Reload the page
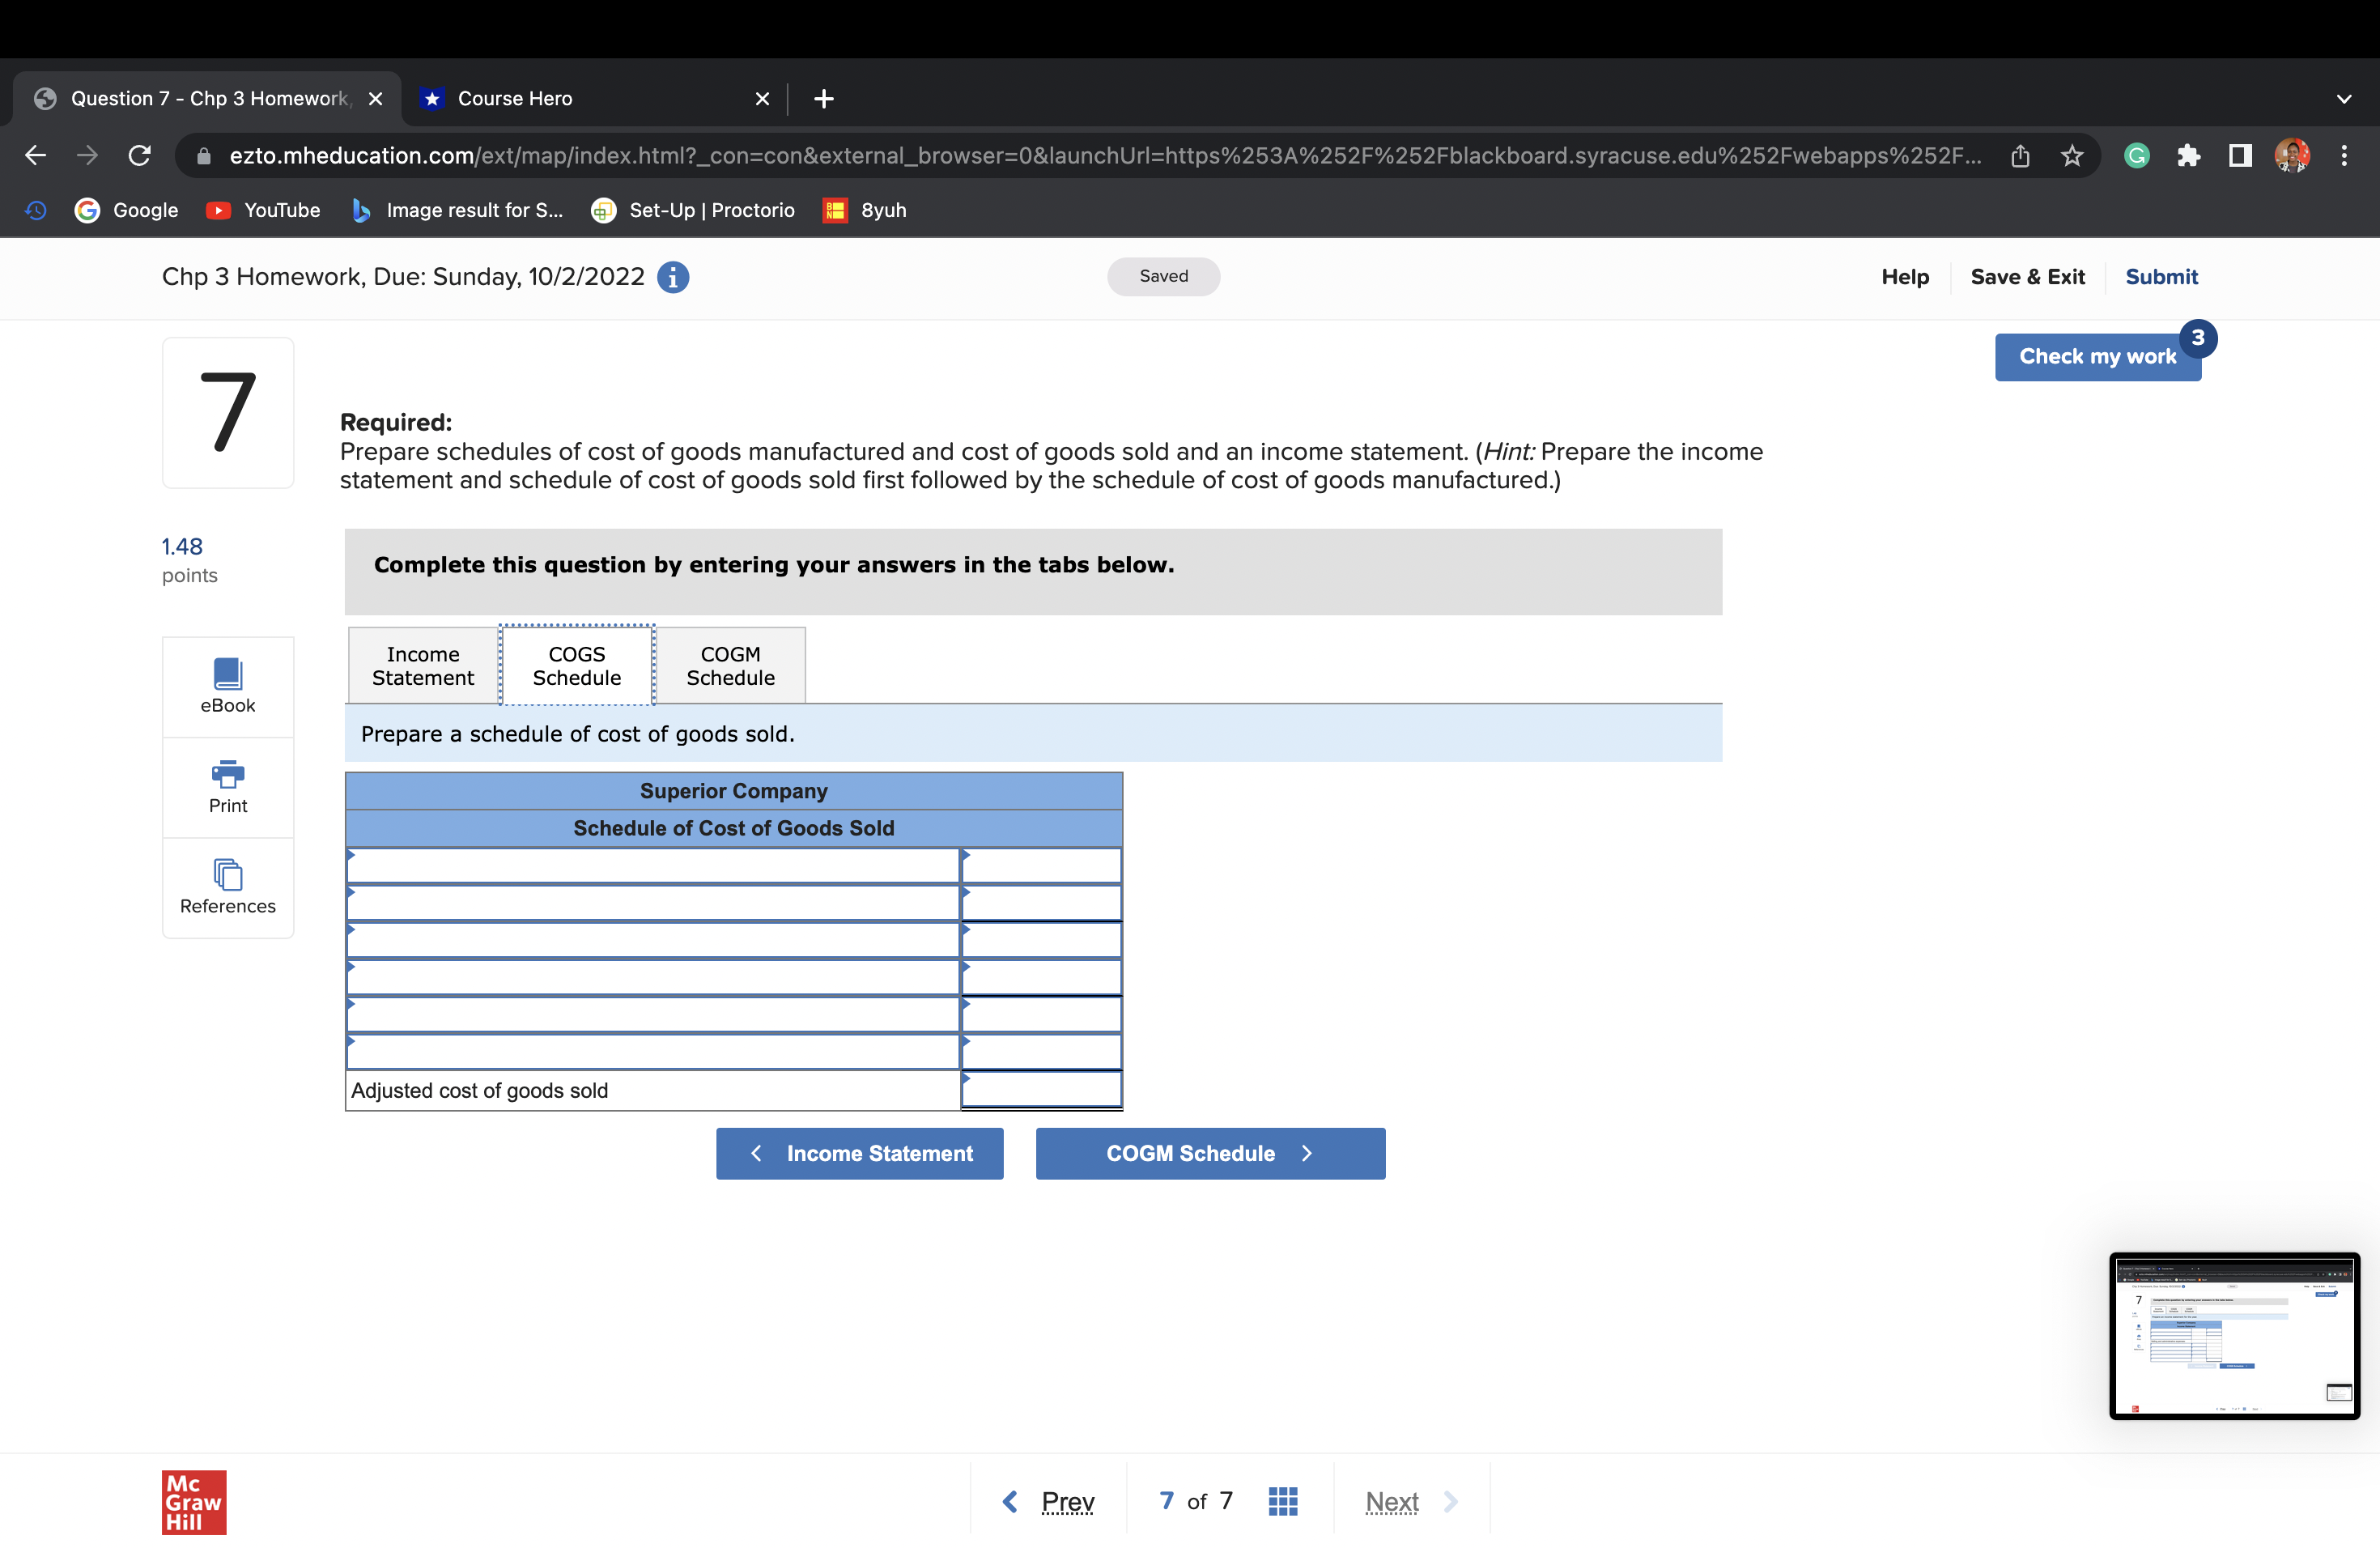2380x1548 pixels. [140, 155]
